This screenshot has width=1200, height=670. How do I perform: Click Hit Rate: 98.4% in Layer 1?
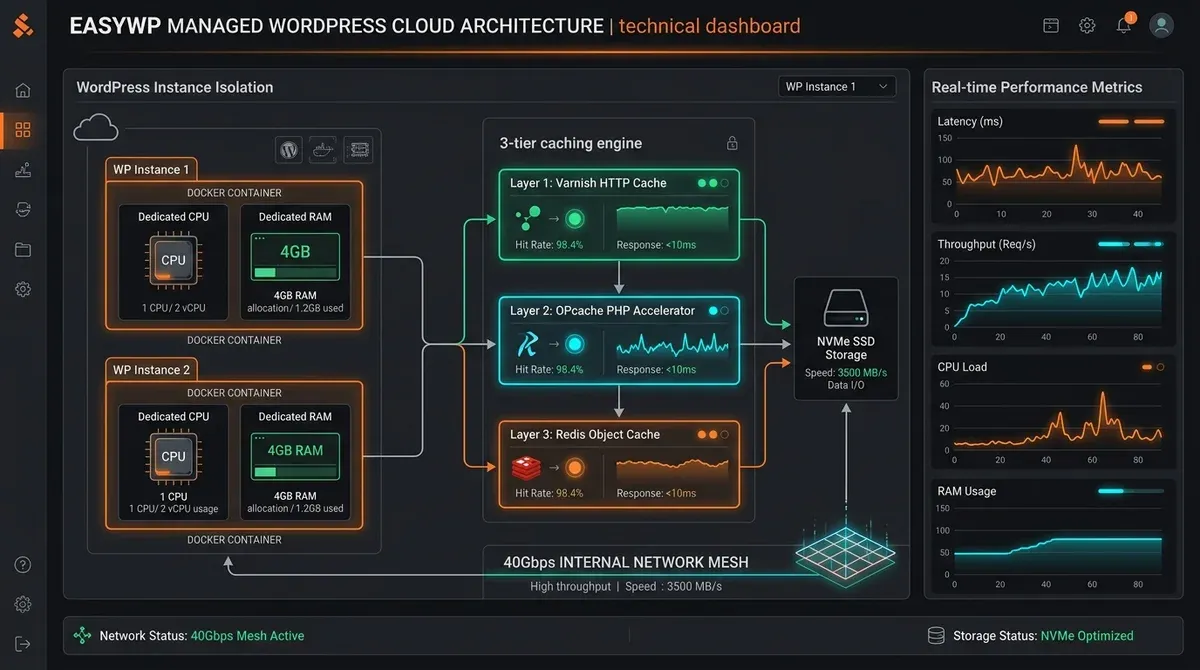[549, 245]
